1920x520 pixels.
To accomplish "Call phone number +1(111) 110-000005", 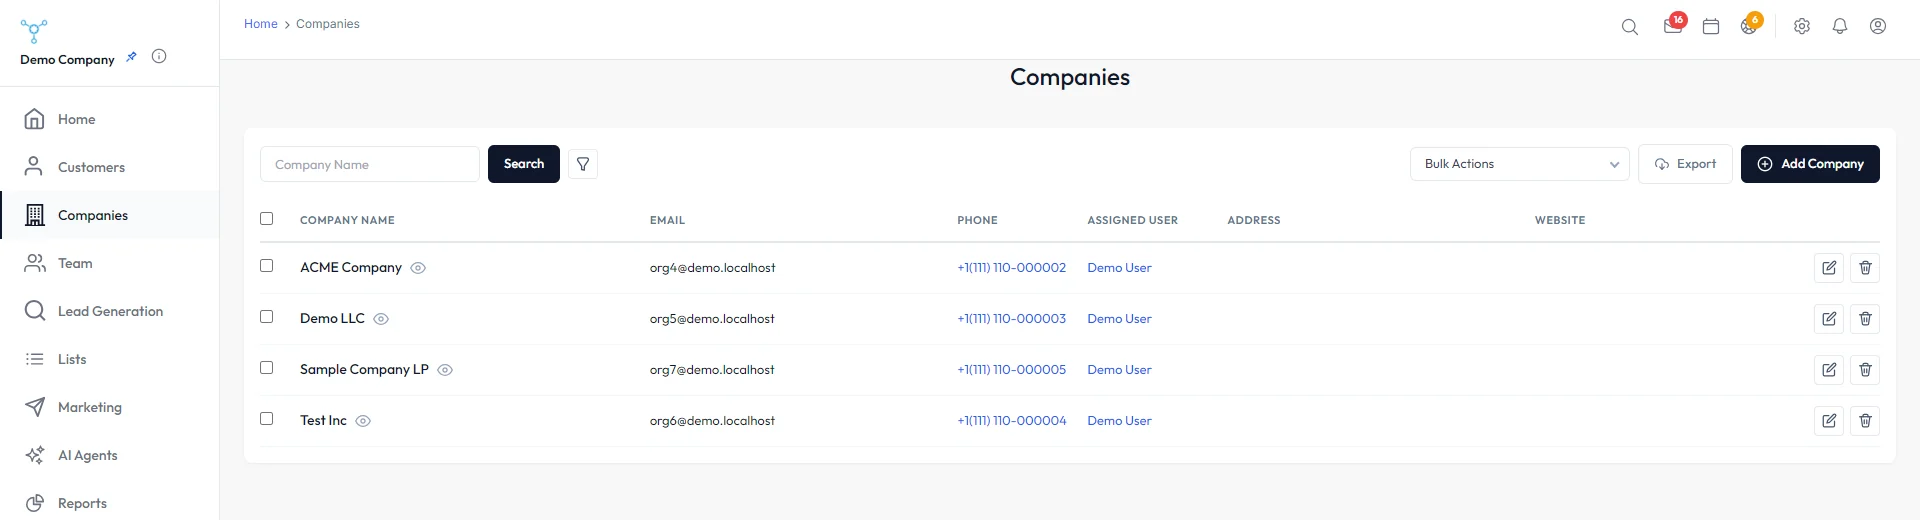I will (1011, 370).
